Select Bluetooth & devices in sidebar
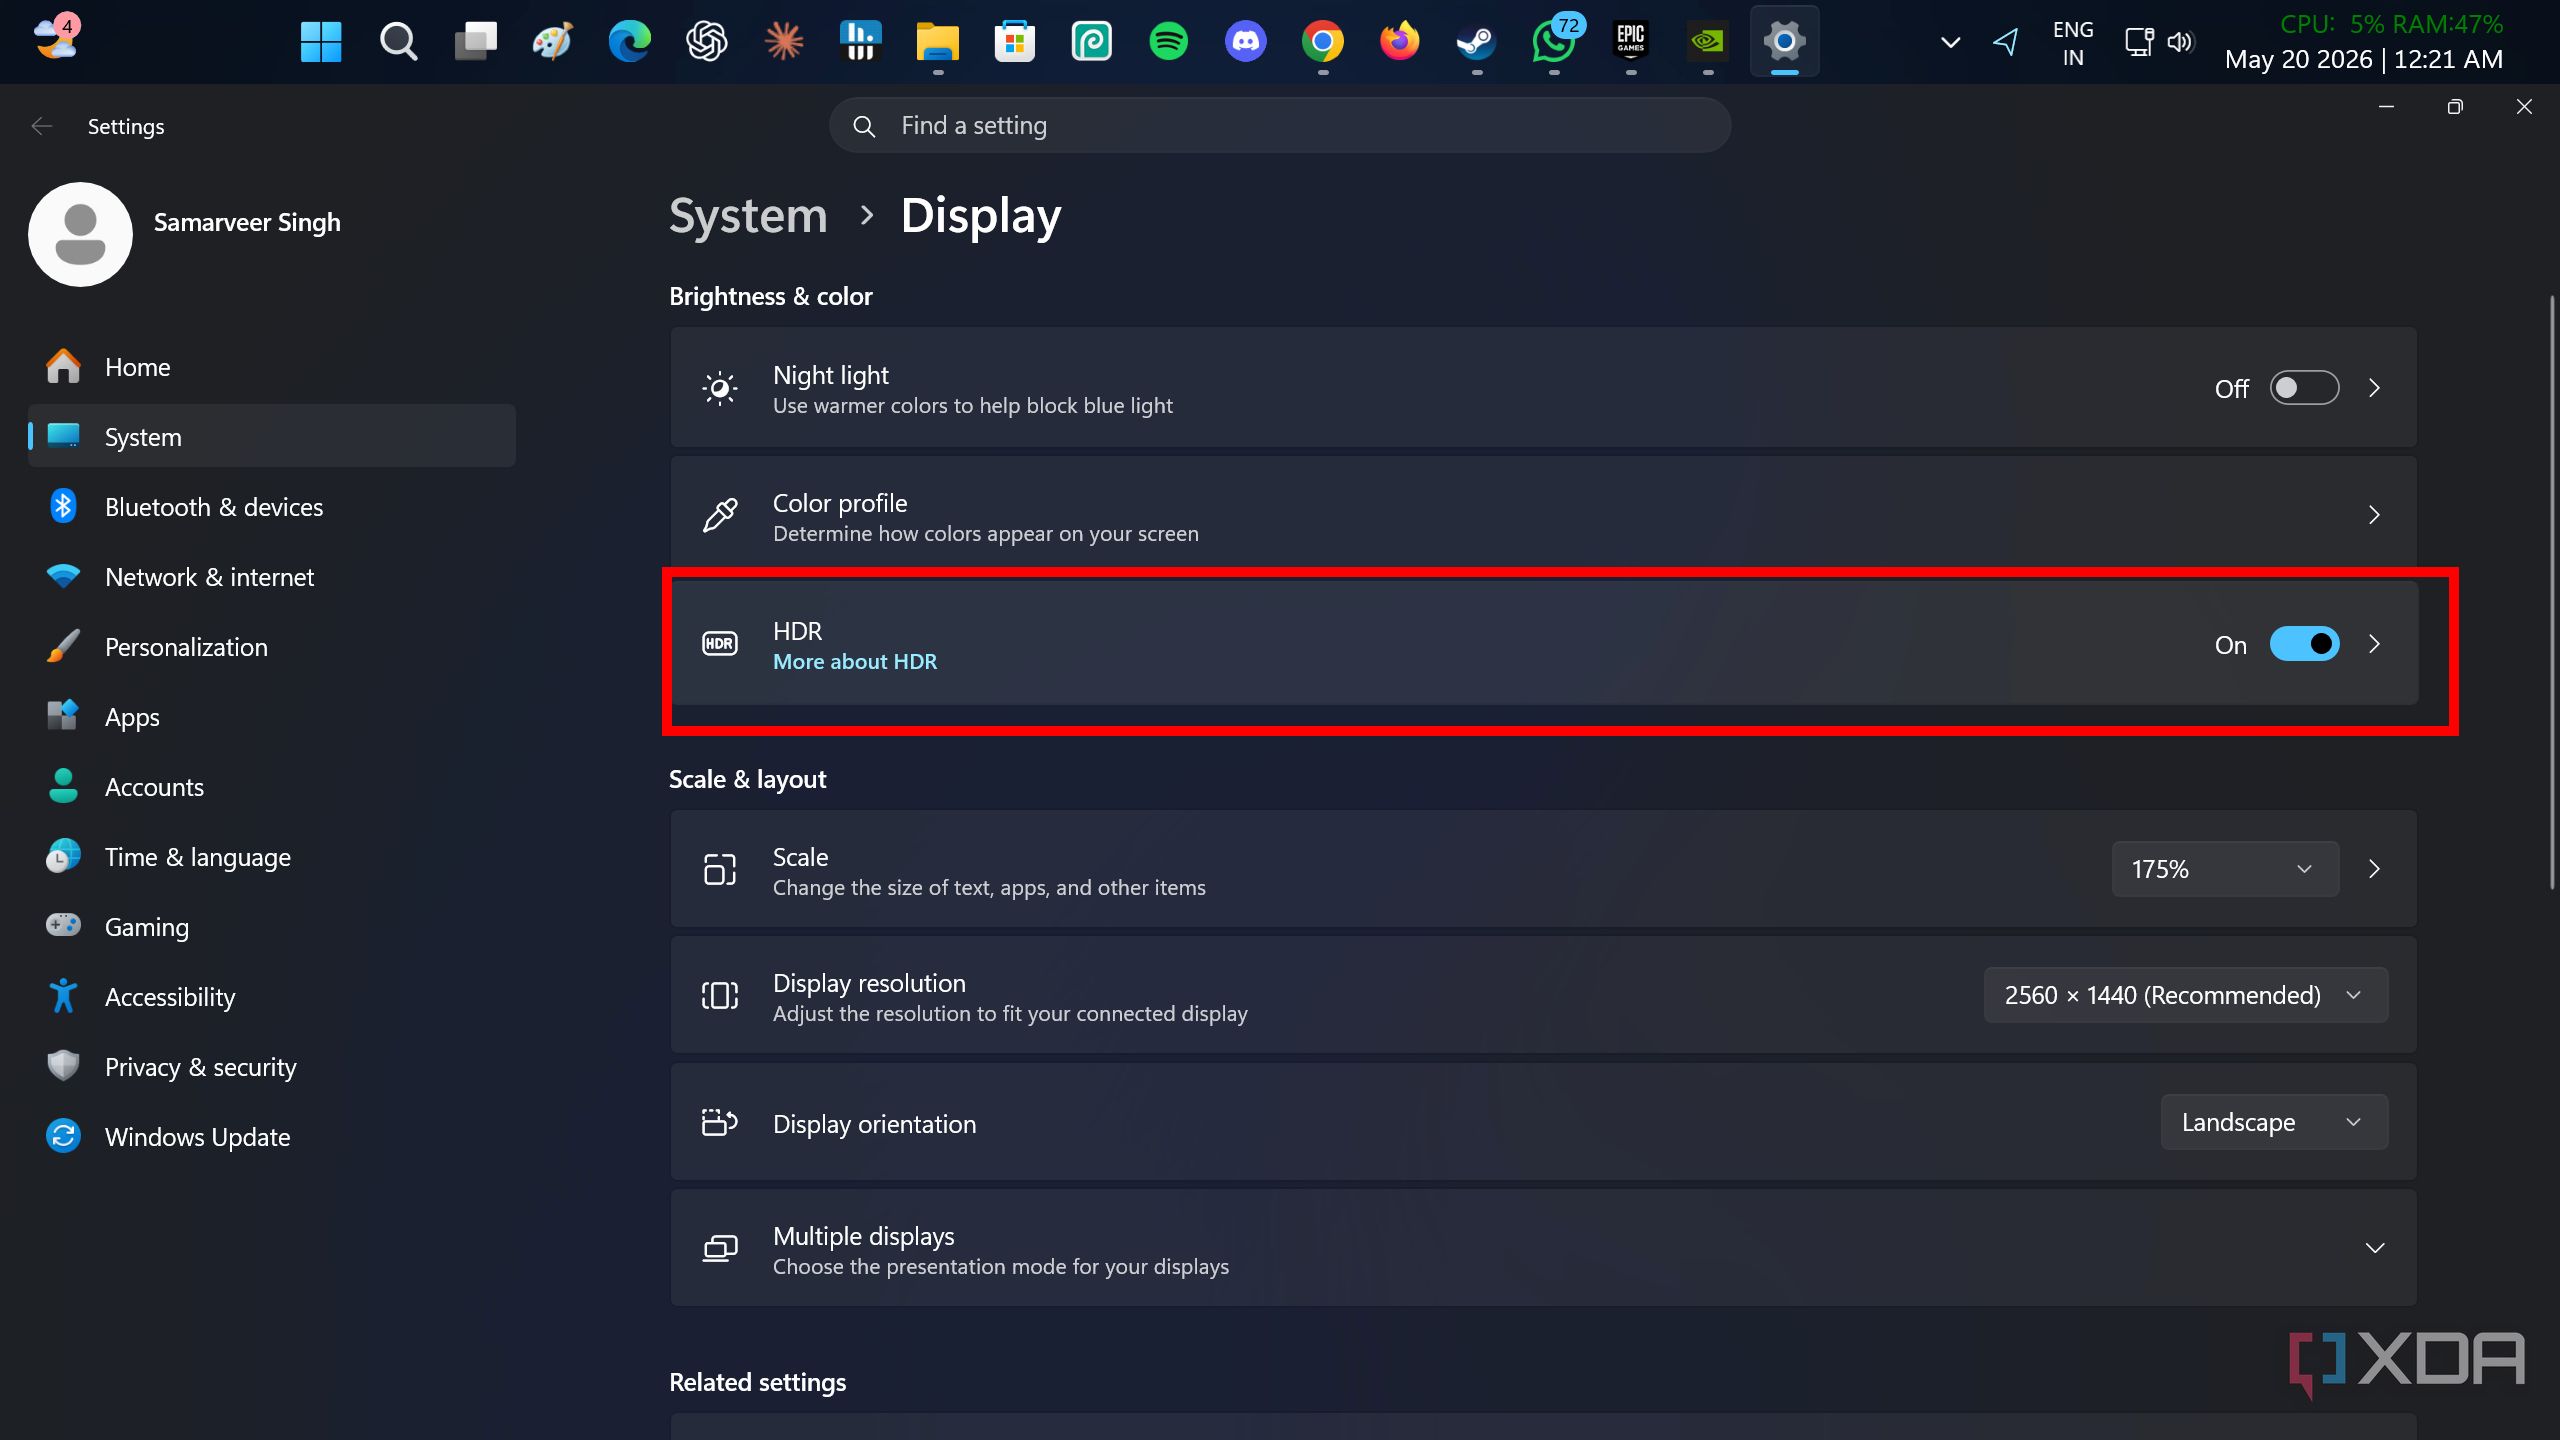The image size is (2560, 1440). (272, 507)
